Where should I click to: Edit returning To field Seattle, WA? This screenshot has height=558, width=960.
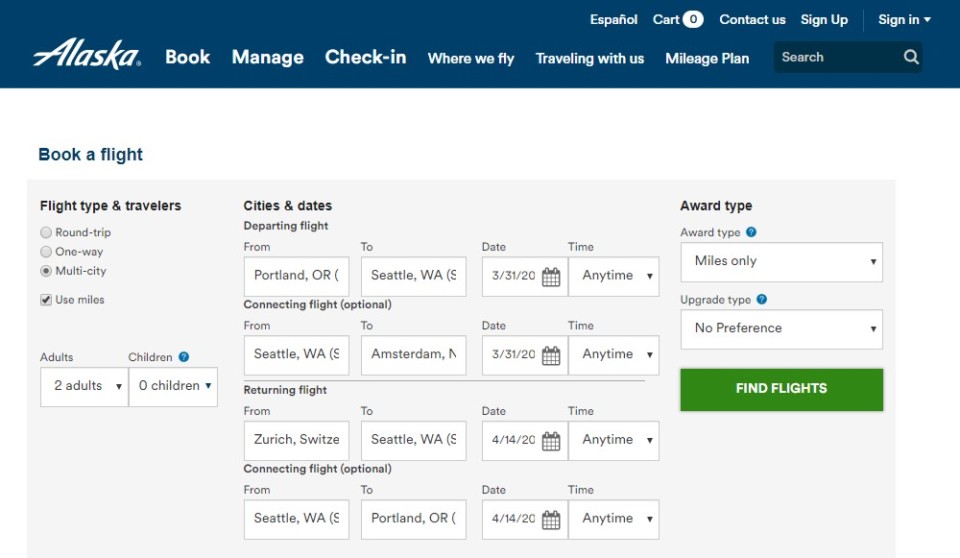pos(413,440)
